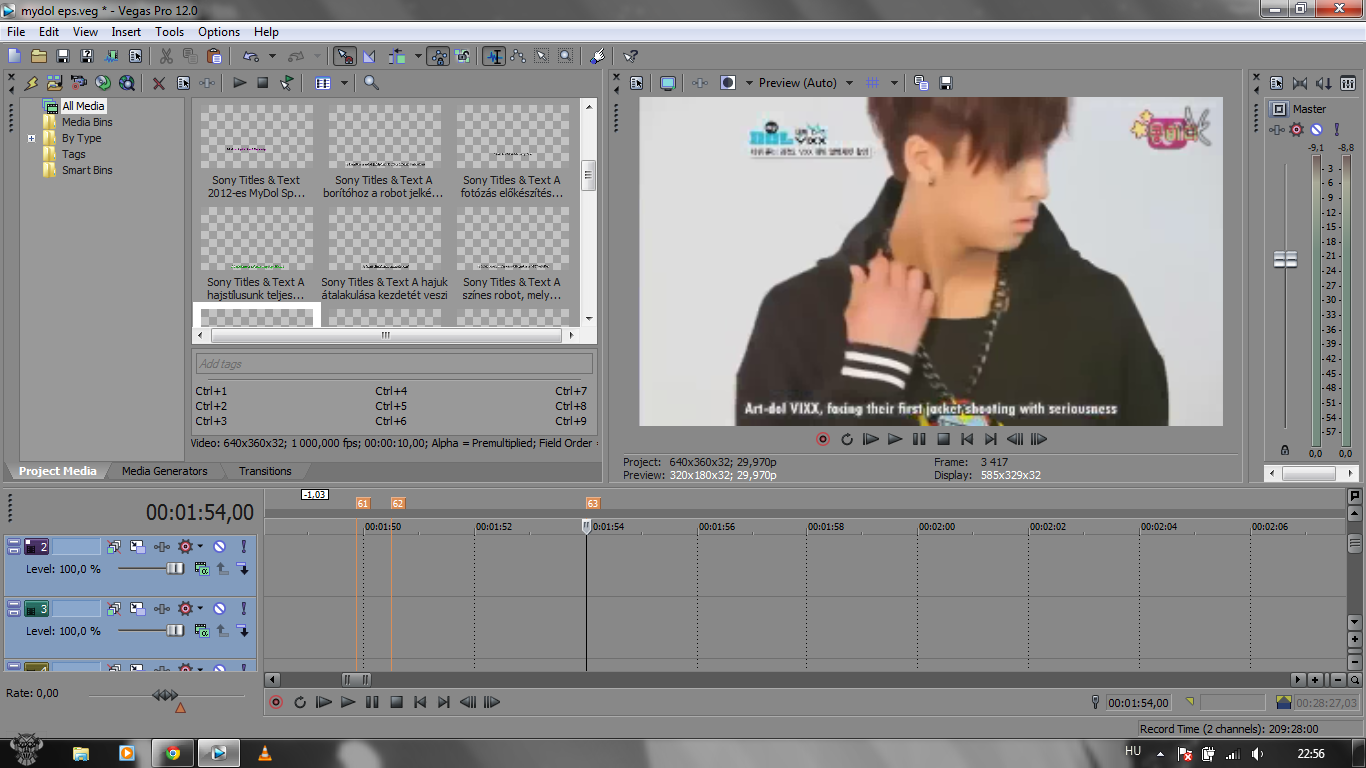Toggle Auto Crossfades in main toolbar
This screenshot has height=768, width=1366.
369,57
